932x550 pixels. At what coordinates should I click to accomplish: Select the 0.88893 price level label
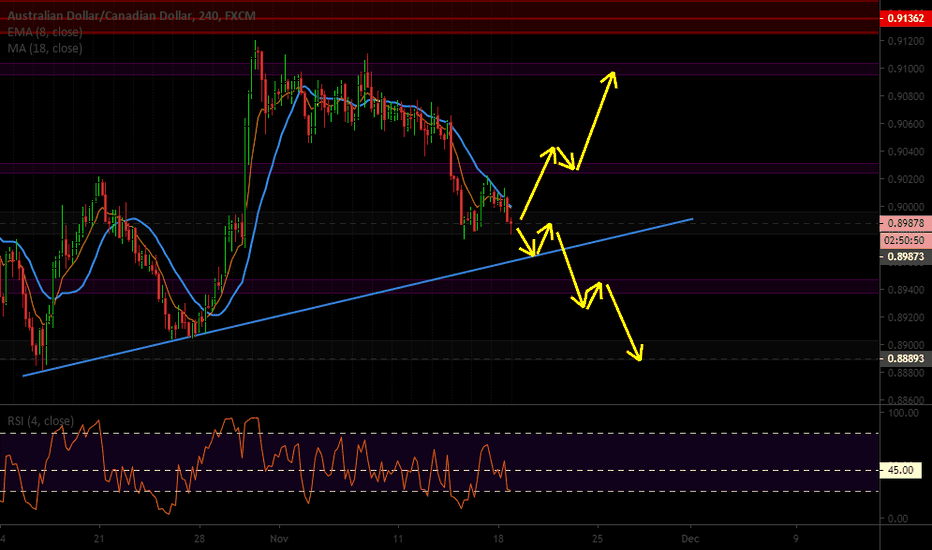pos(901,358)
